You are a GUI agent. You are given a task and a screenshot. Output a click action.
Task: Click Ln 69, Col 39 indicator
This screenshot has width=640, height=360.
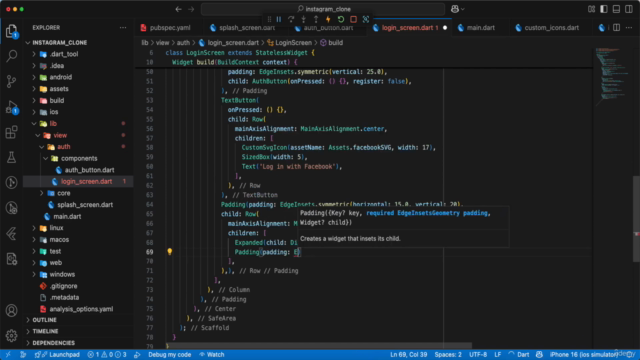point(409,355)
